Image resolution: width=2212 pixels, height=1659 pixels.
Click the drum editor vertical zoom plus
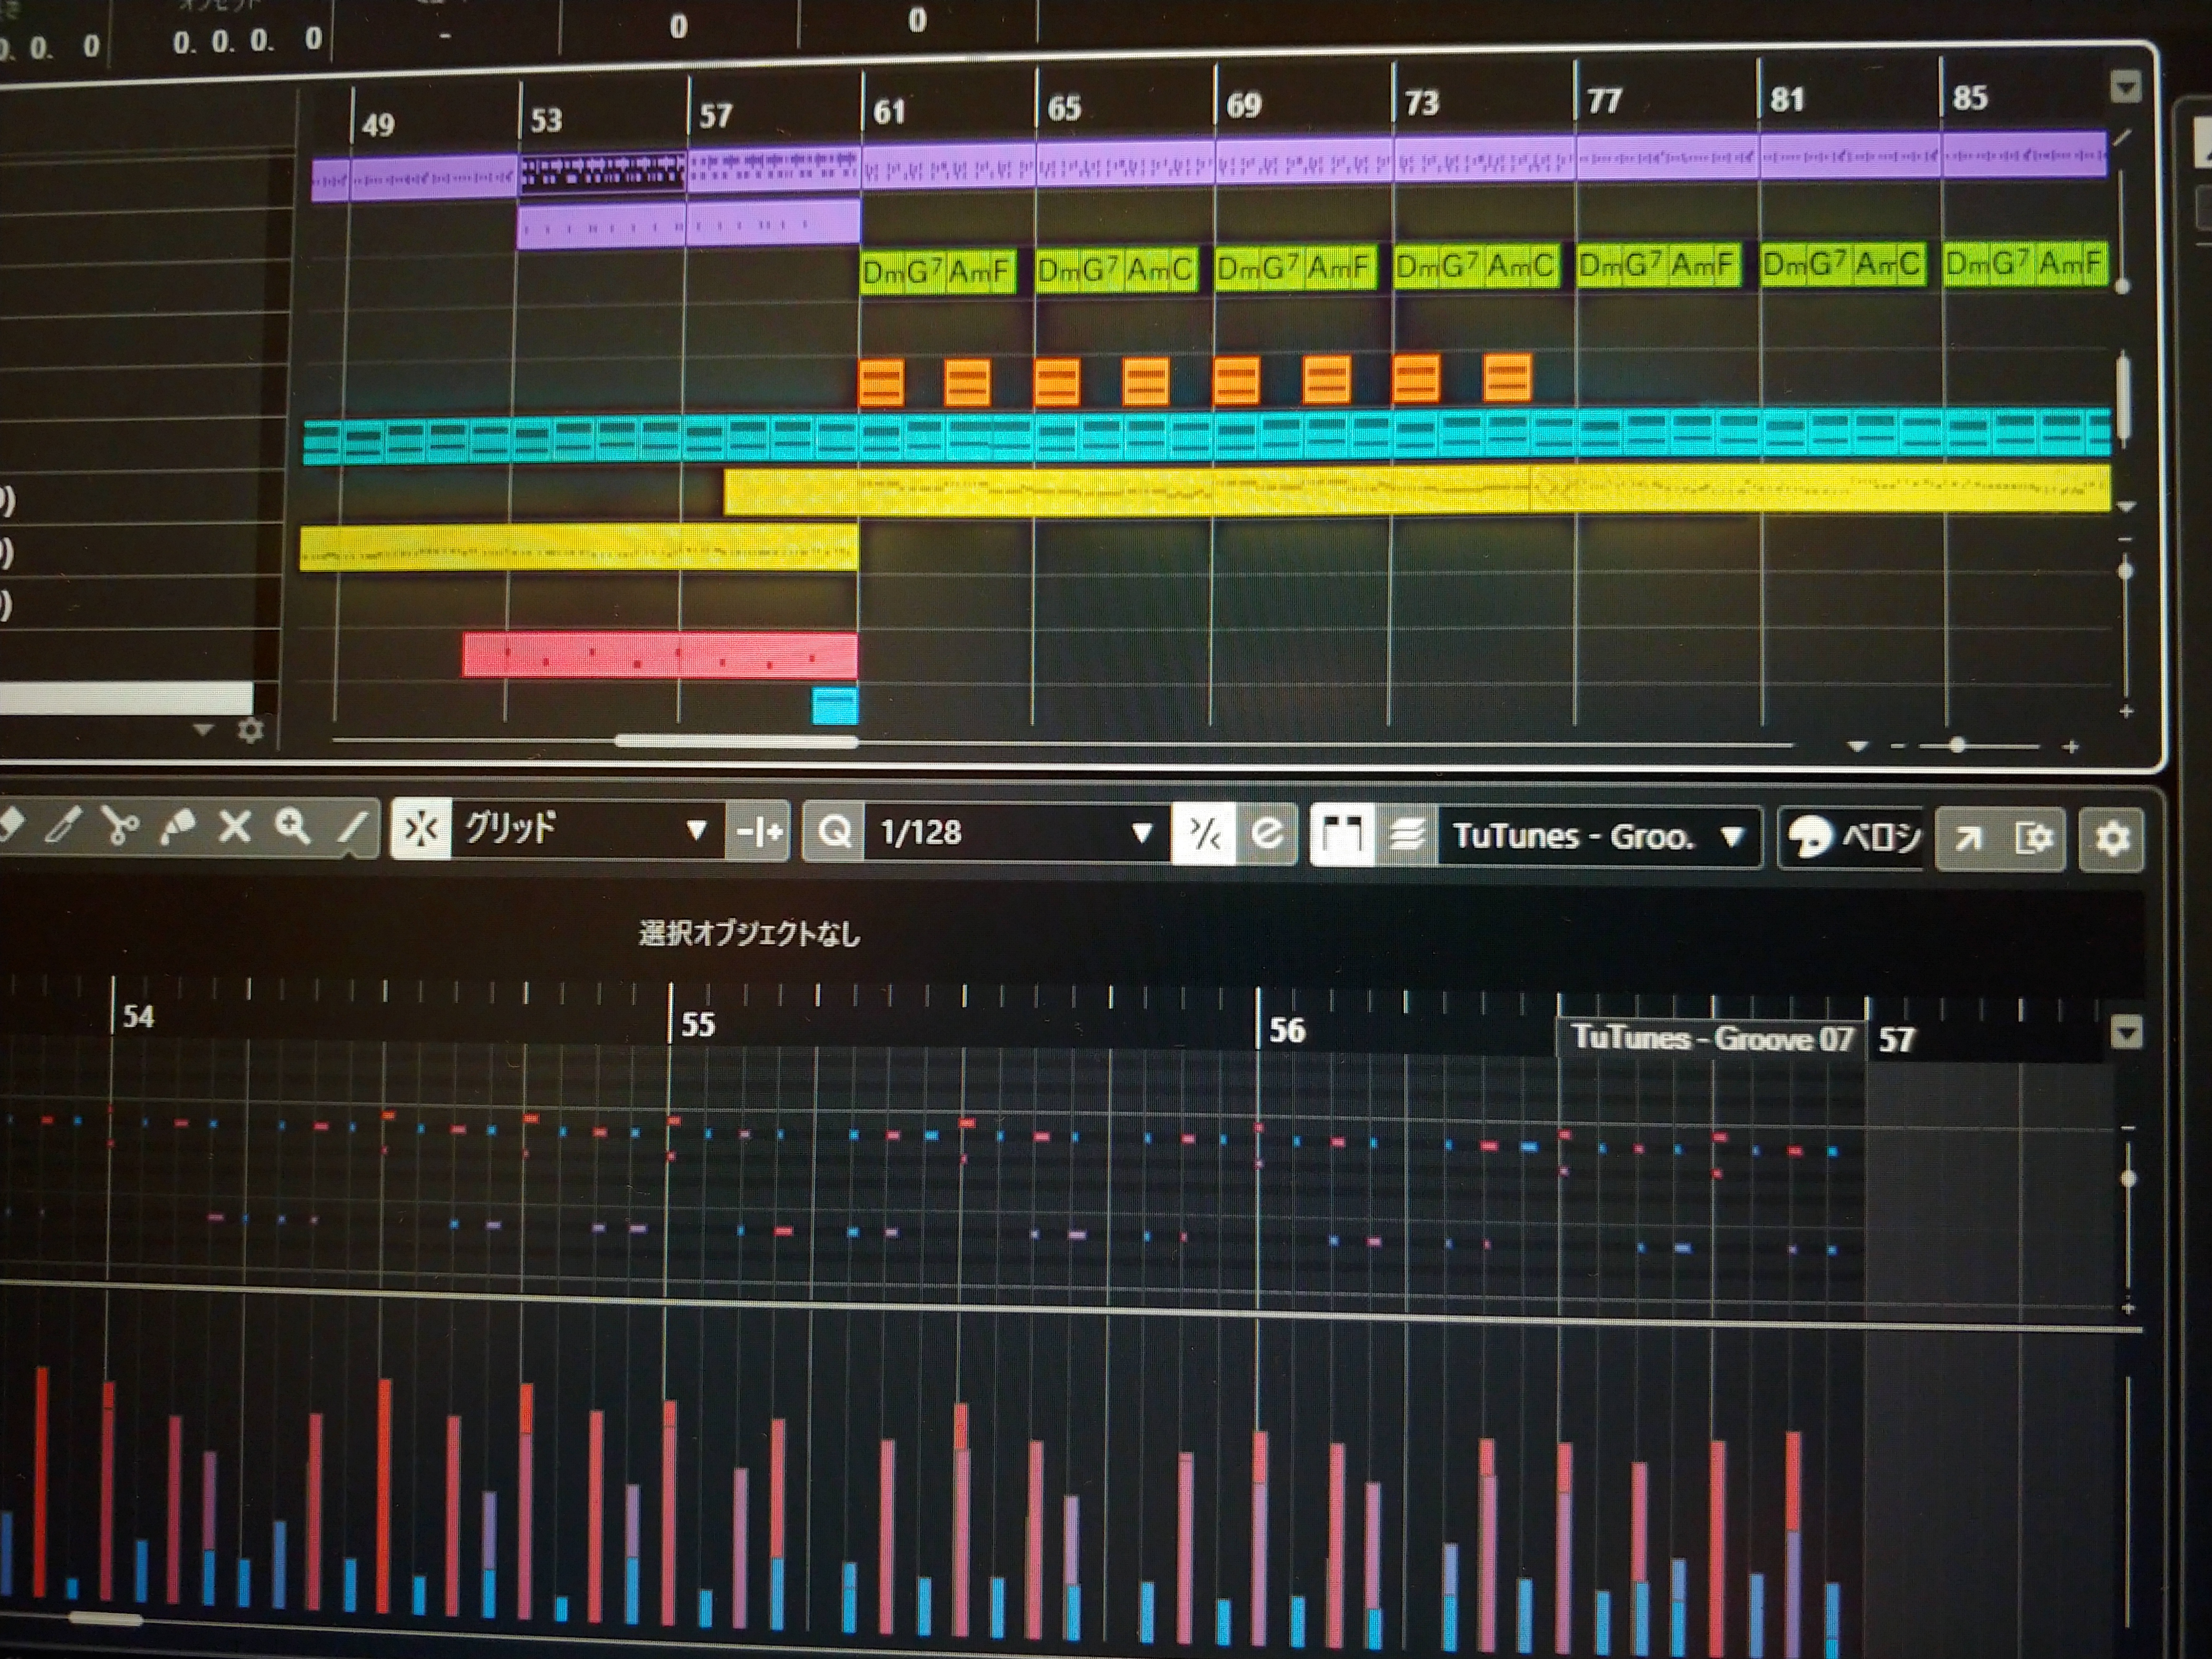(2128, 1308)
